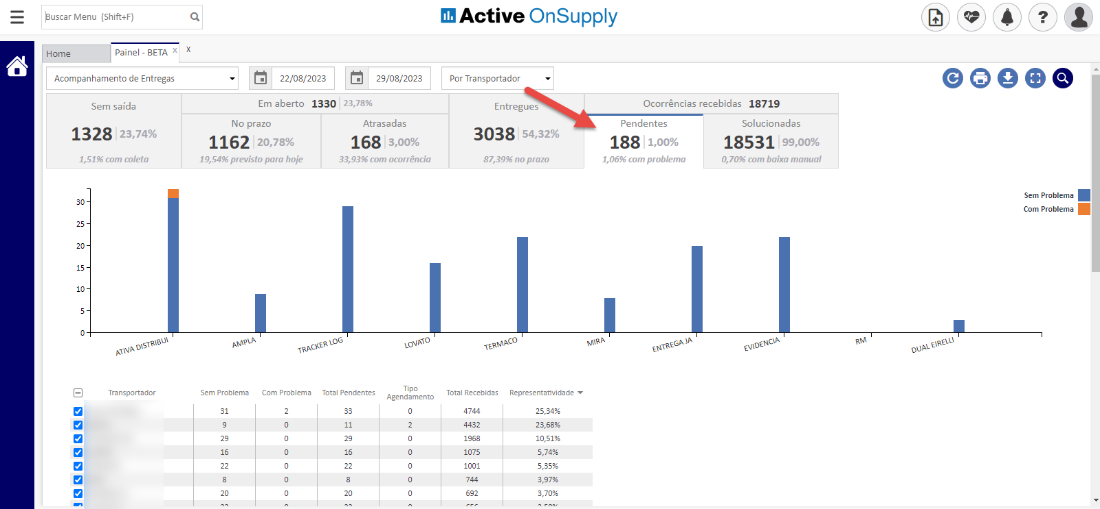Open the heartbeat health monitor icon
Viewport: 1100px width, 509px height.
tap(972, 18)
